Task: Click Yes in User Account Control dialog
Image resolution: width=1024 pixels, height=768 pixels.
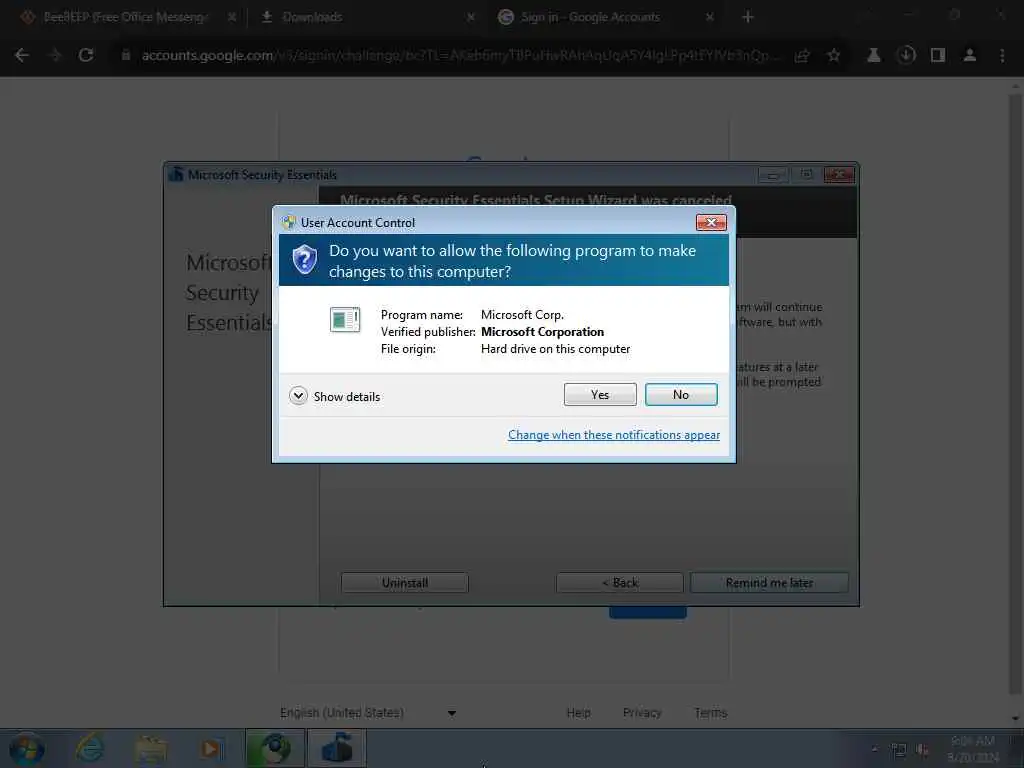Action: (600, 394)
